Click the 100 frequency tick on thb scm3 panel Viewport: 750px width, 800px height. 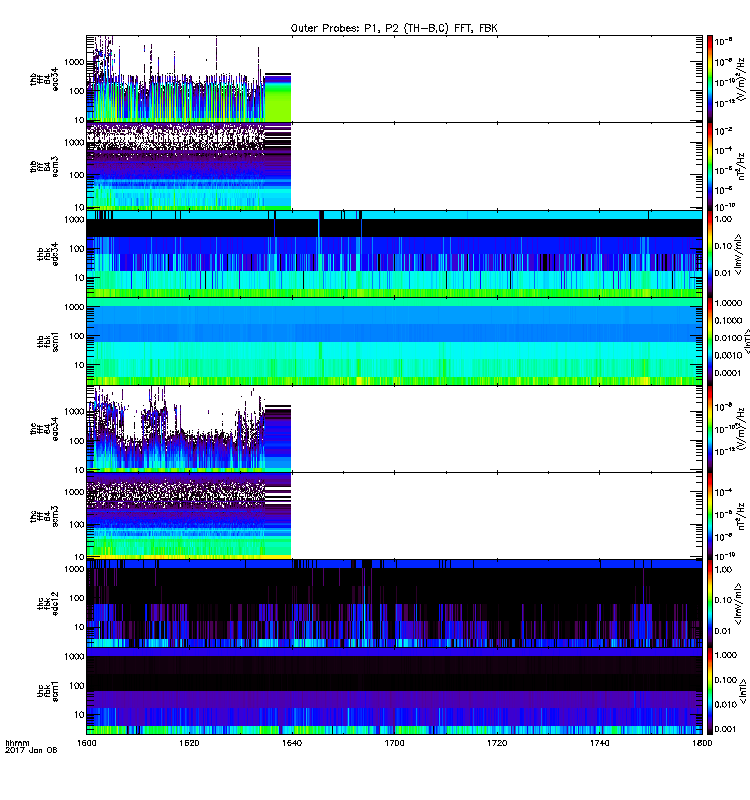click(x=77, y=175)
